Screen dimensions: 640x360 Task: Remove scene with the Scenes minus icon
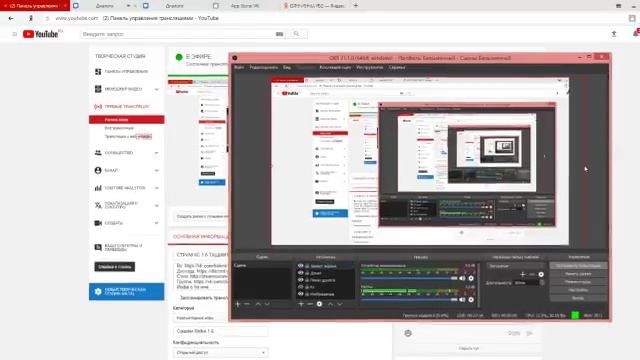click(x=247, y=304)
